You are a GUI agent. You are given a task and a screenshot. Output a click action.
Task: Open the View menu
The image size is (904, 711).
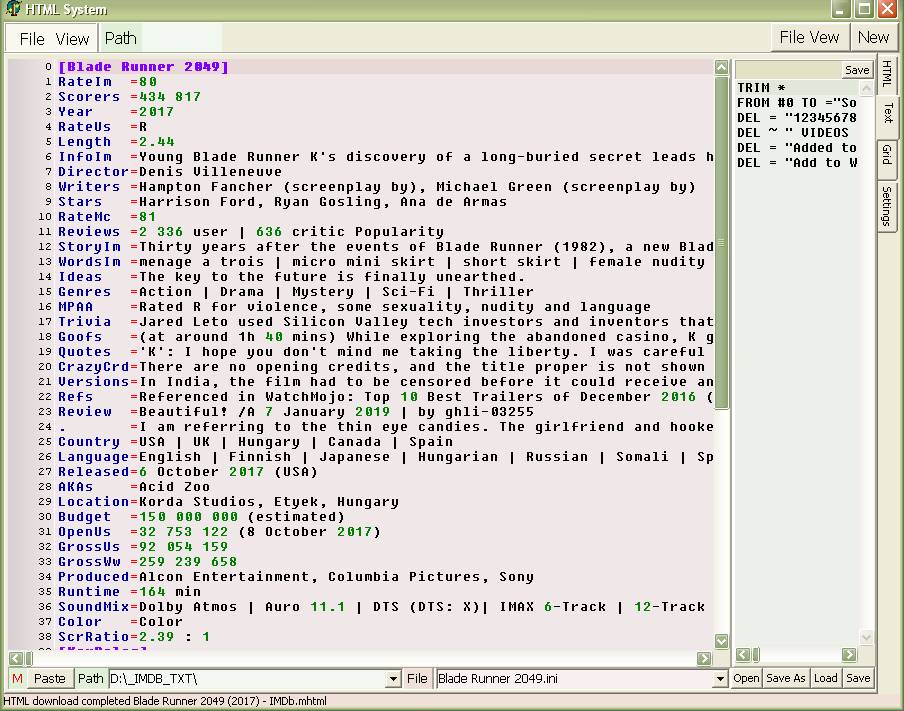coord(72,39)
